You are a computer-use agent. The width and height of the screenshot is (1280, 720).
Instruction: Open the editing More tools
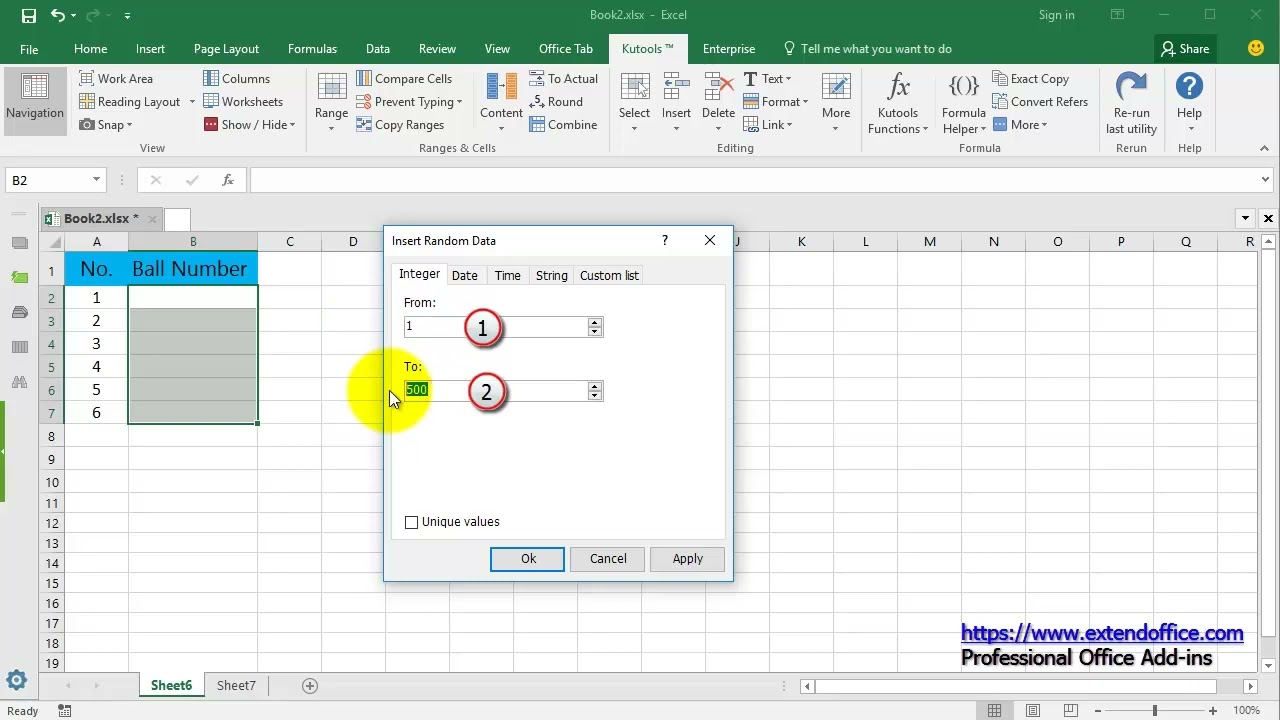coord(836,100)
